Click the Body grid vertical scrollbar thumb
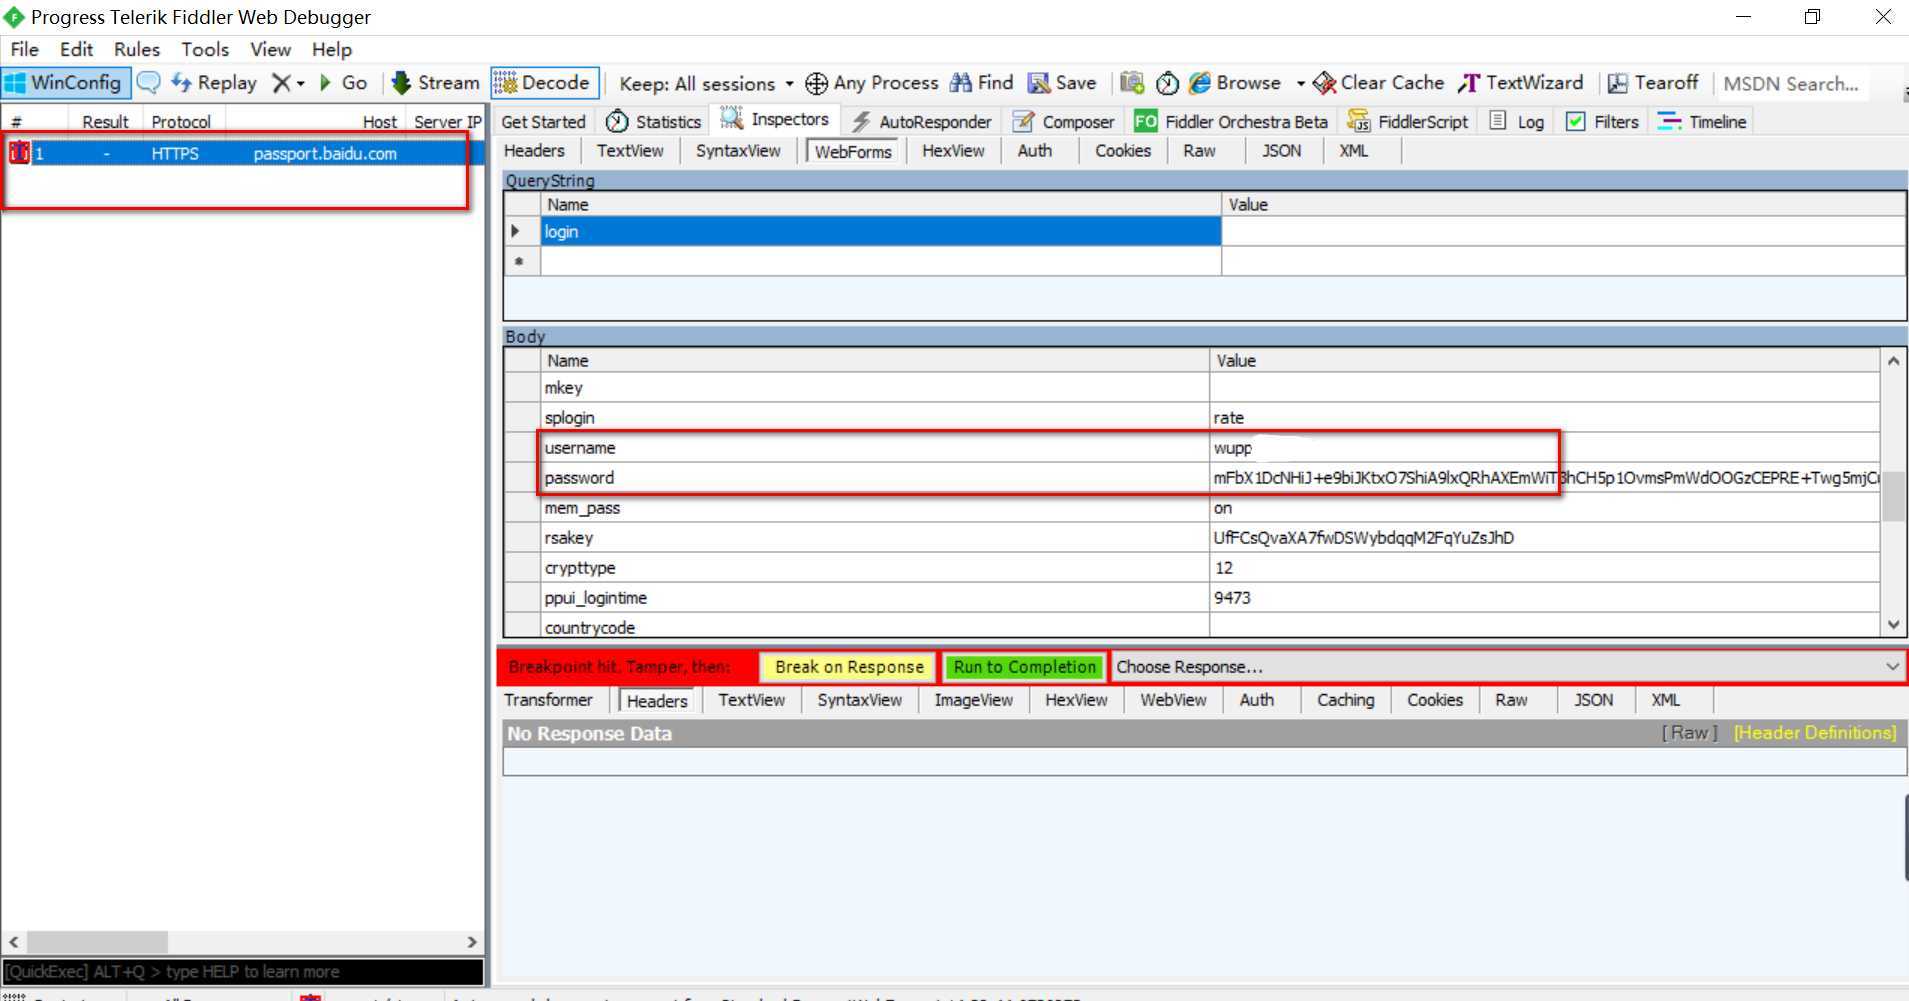 pyautogui.click(x=1892, y=496)
